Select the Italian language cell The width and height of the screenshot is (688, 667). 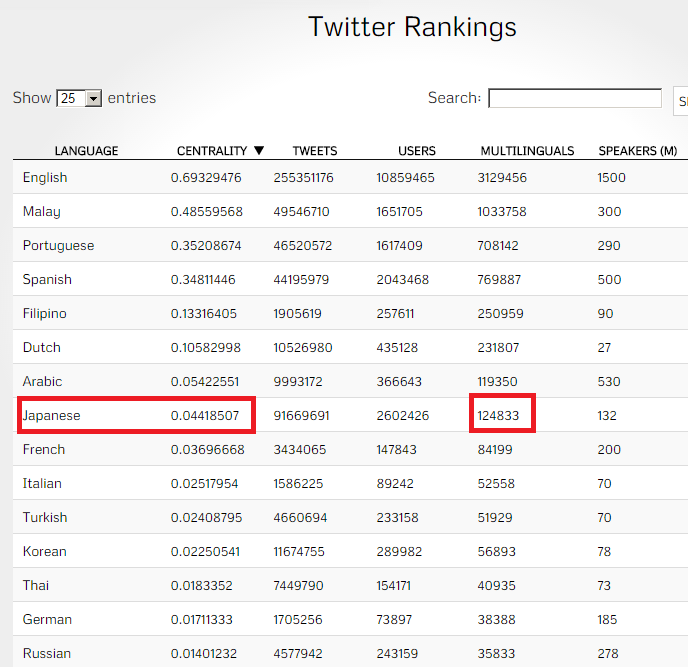(42, 484)
